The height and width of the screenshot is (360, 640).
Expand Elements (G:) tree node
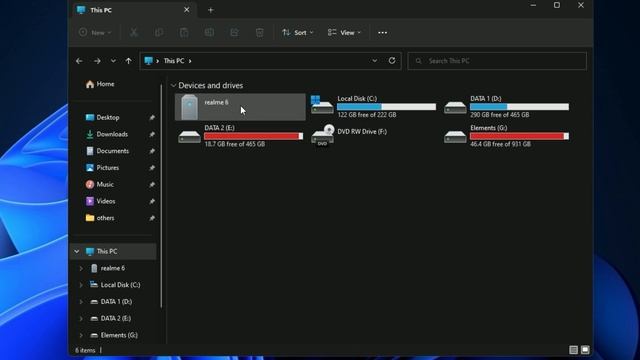coord(81,335)
